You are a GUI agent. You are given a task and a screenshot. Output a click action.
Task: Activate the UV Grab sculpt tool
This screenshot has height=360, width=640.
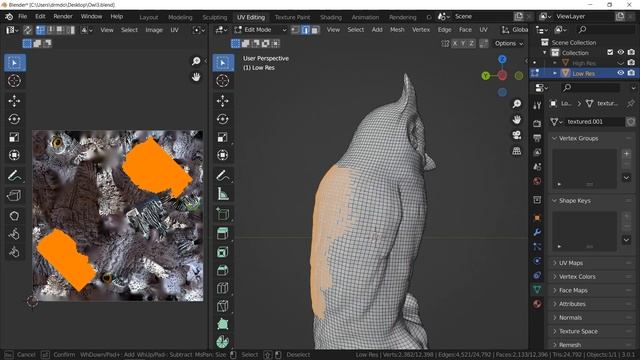15,216
